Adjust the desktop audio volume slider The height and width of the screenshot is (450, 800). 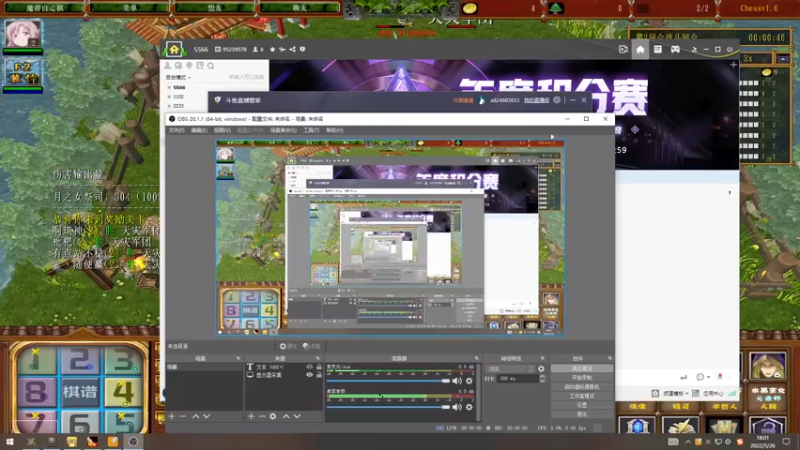click(x=388, y=407)
